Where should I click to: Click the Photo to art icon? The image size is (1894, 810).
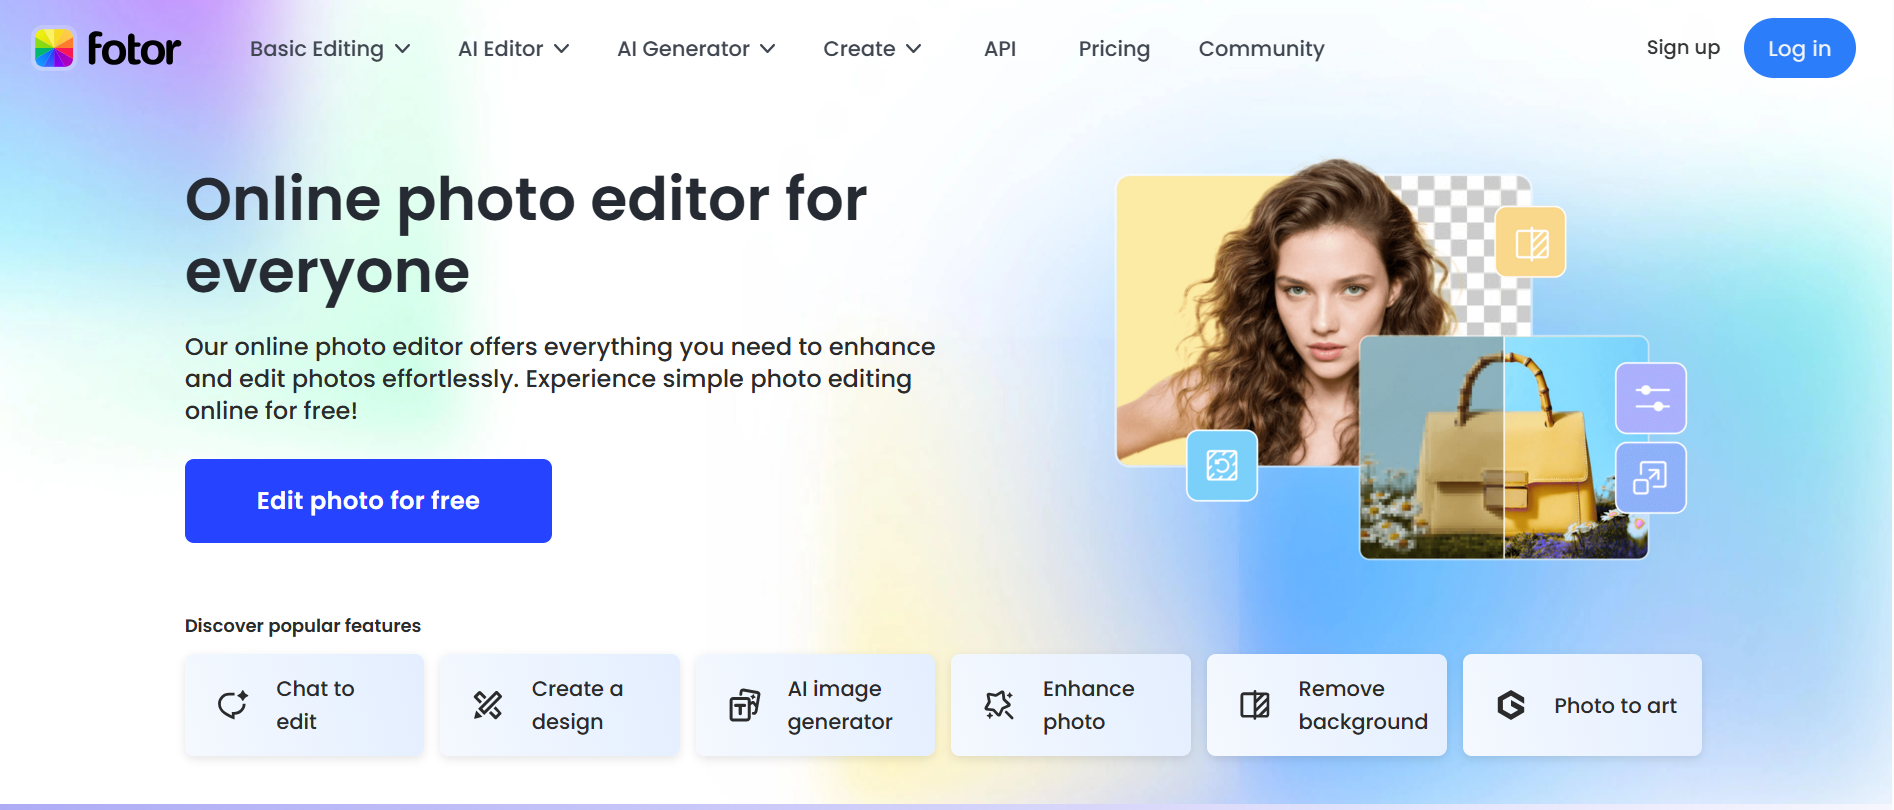(1511, 705)
